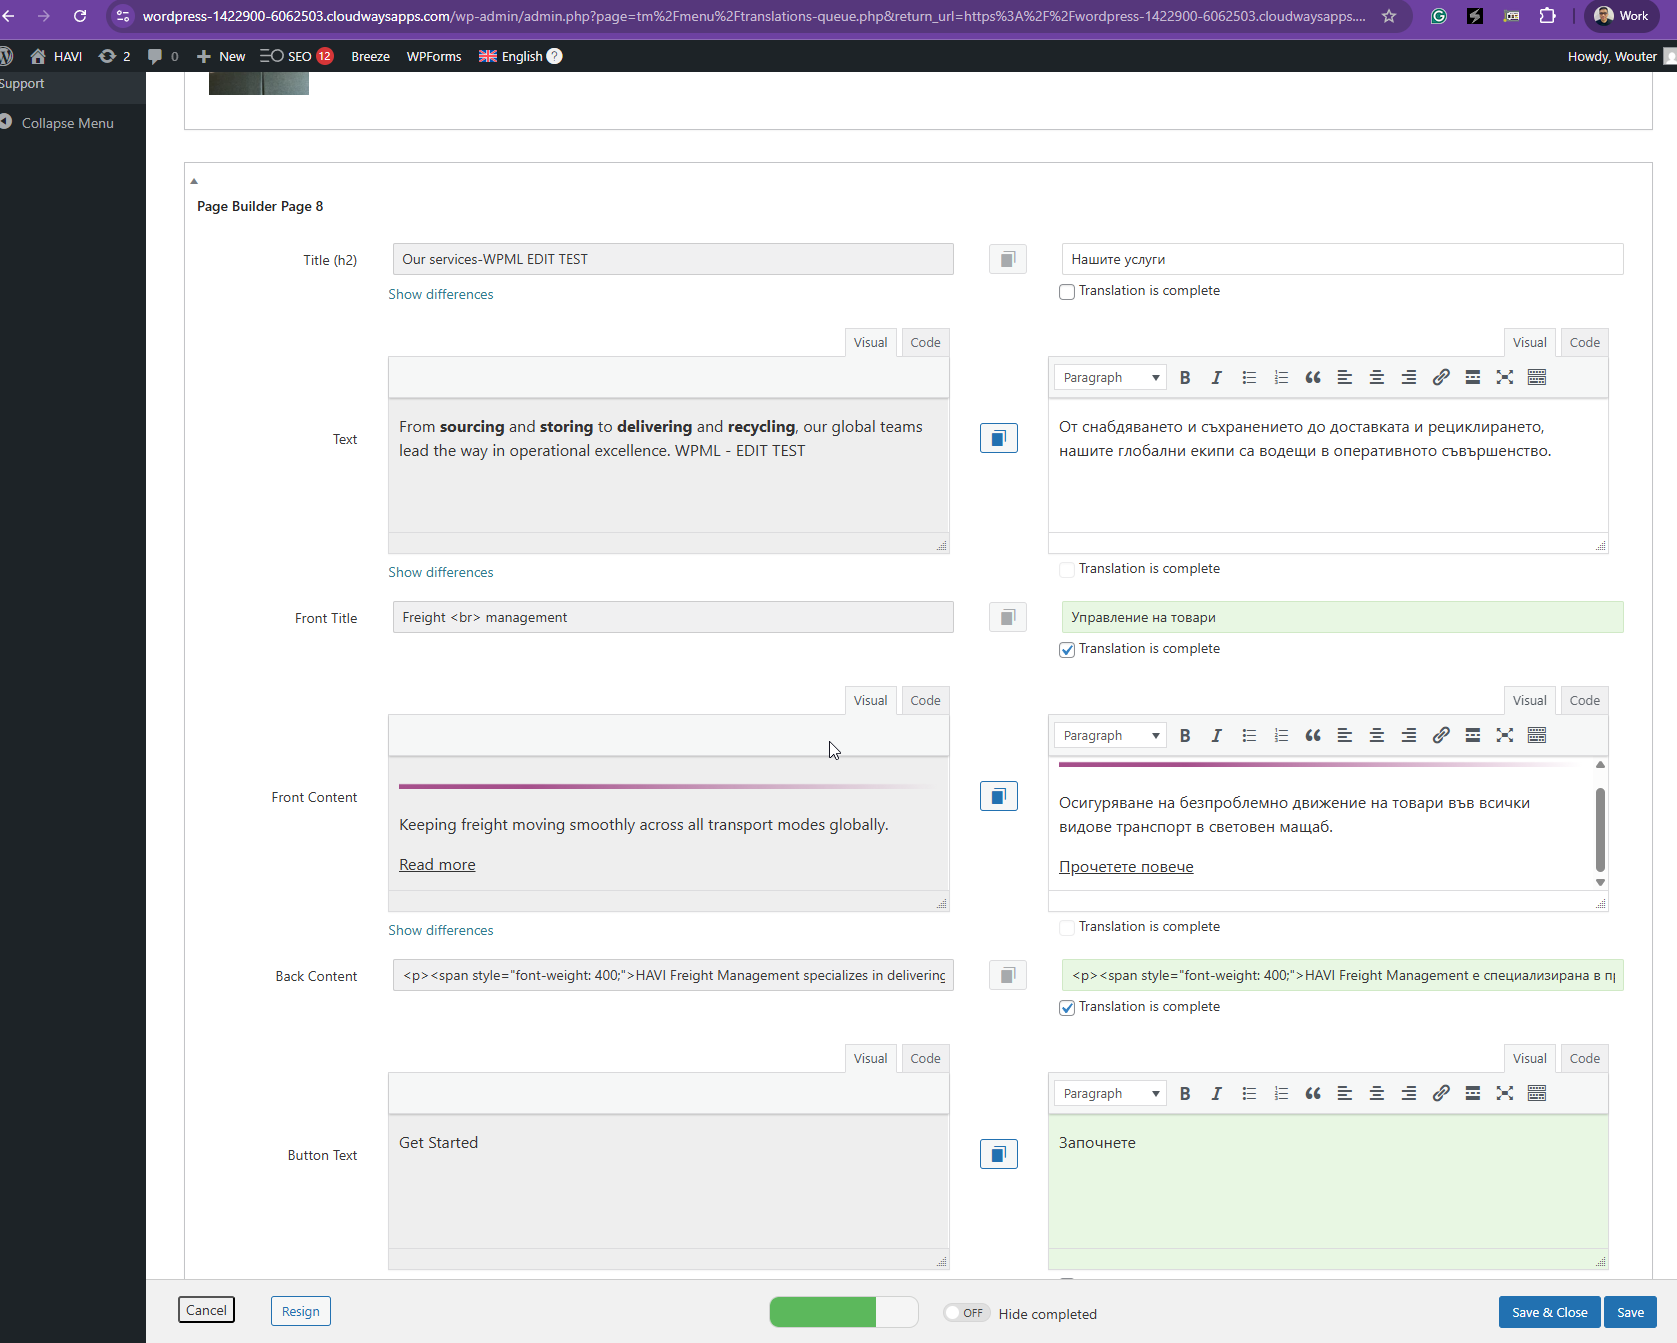Copy original Text field to translation
Image resolution: width=1677 pixels, height=1343 pixels.
[999, 438]
